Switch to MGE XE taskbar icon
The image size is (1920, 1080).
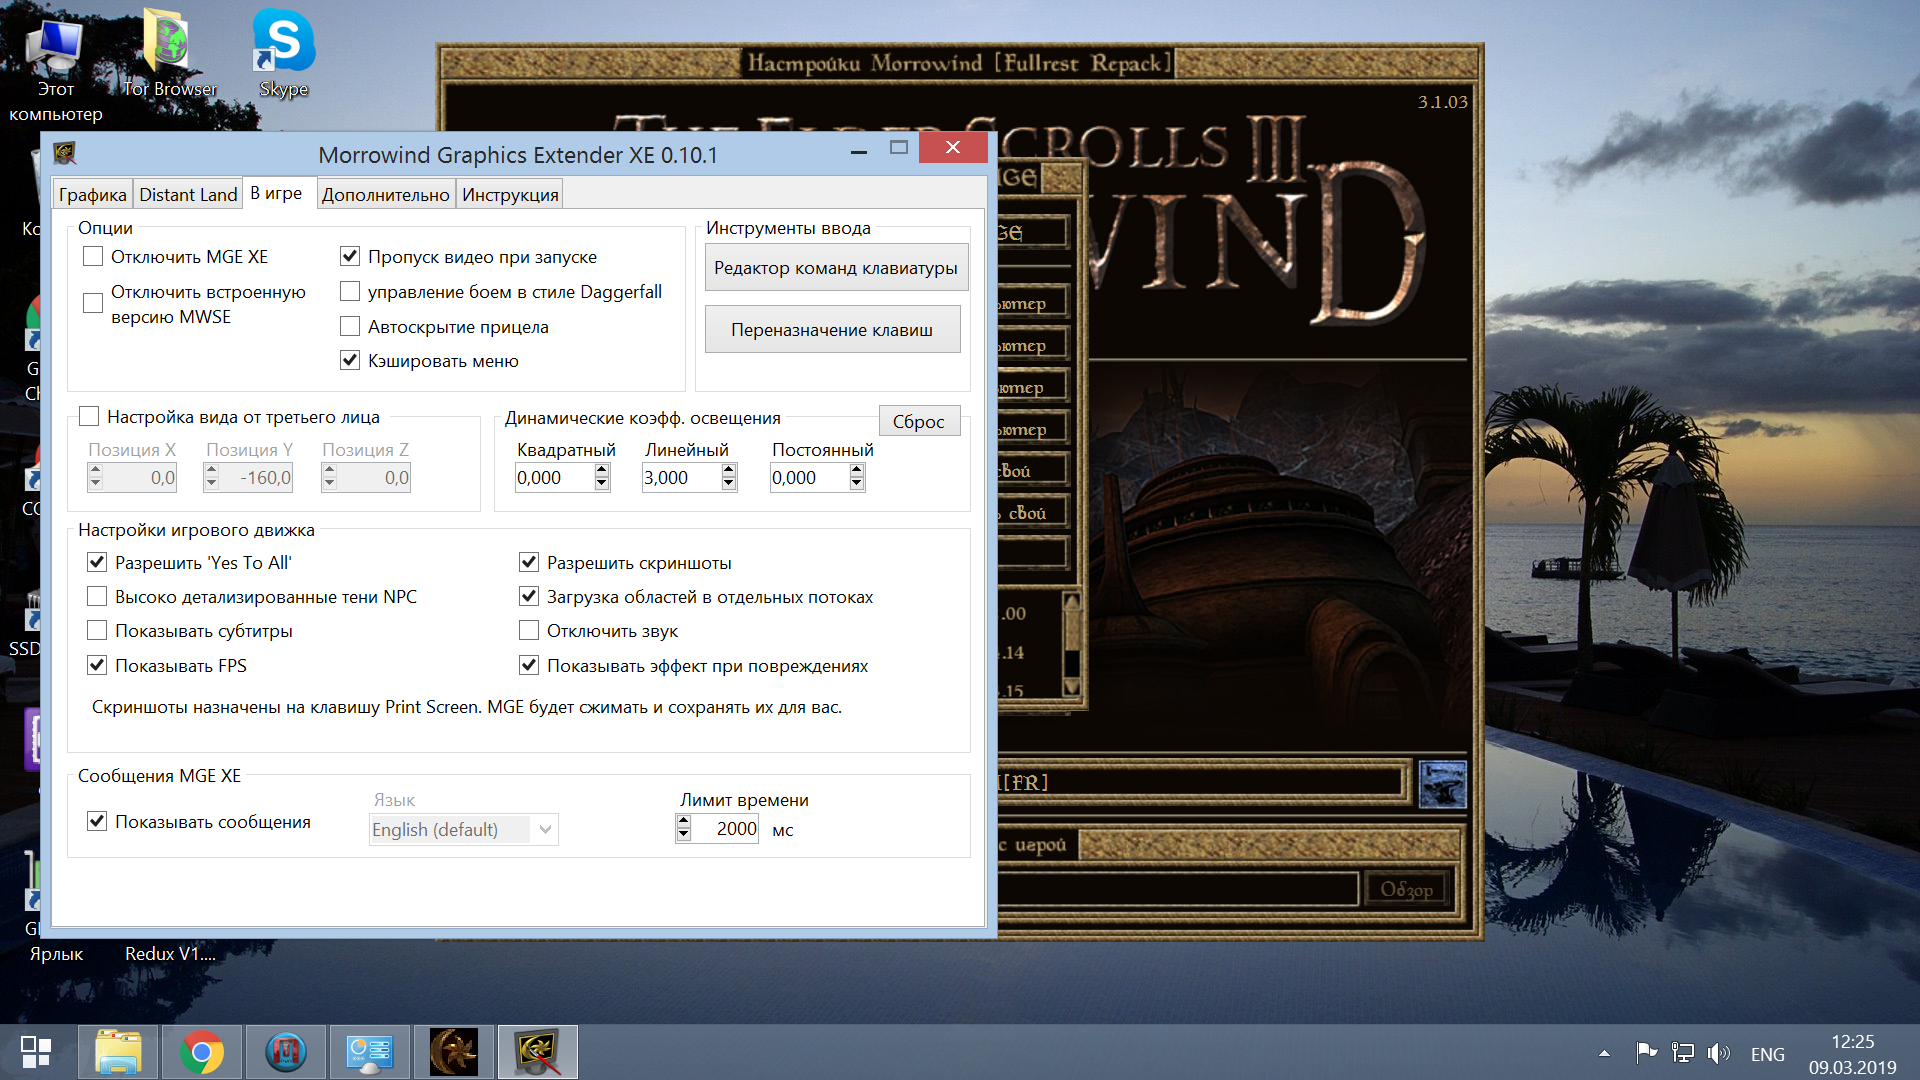[538, 1052]
